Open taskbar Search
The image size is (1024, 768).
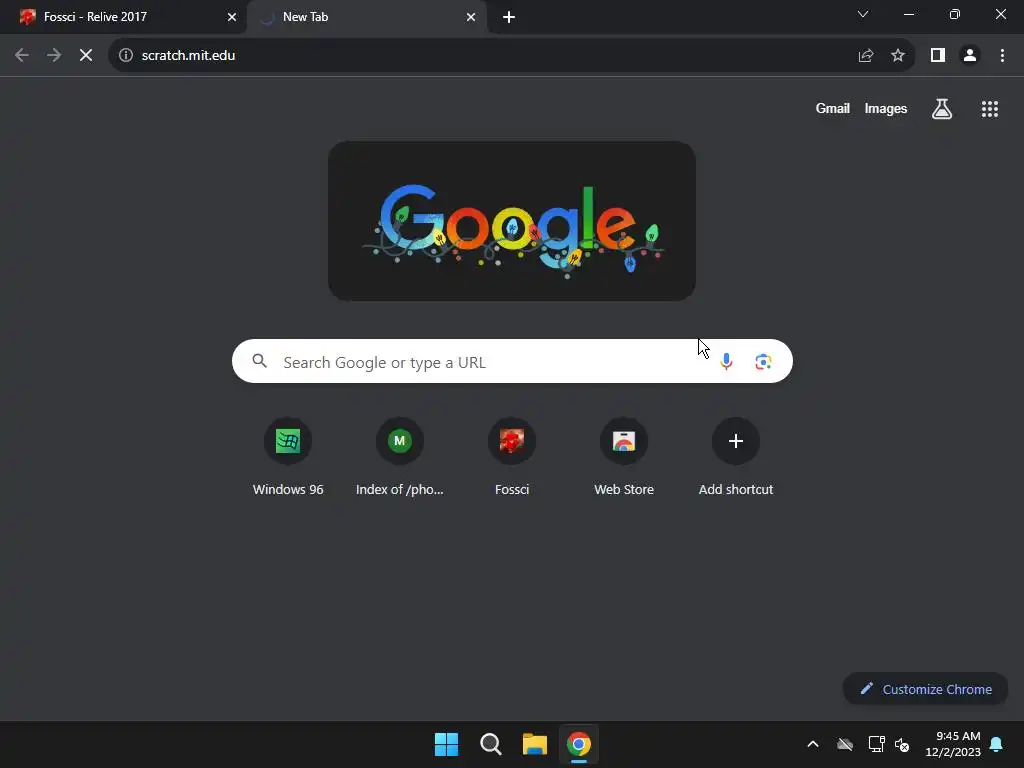[490, 744]
